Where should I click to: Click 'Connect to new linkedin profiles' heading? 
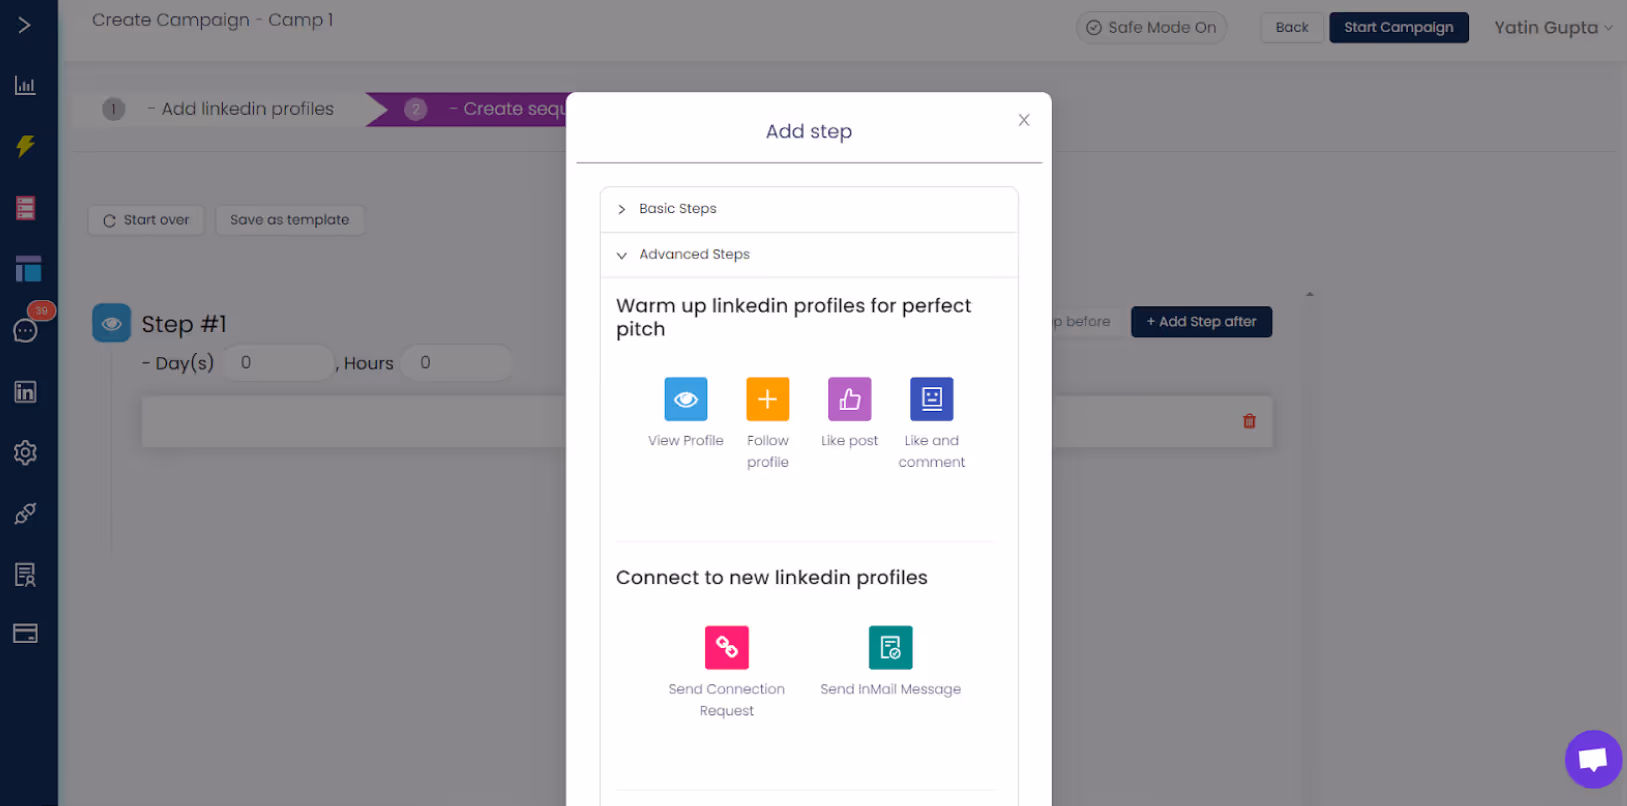772,577
